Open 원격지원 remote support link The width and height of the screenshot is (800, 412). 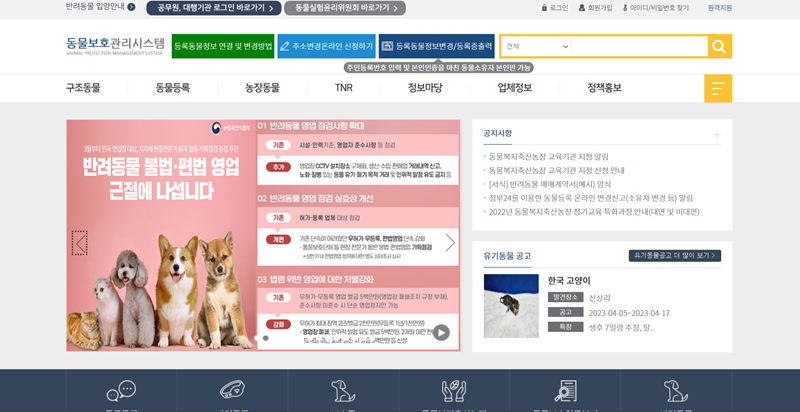click(720, 8)
